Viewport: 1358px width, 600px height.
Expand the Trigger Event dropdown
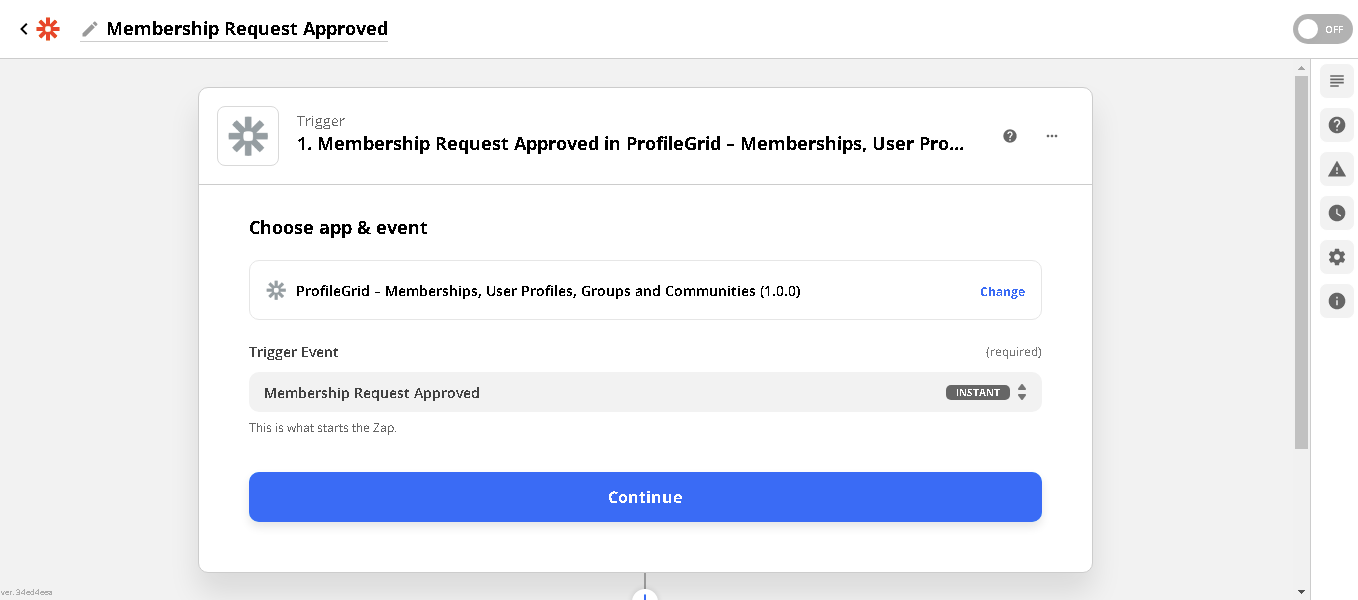pyautogui.click(x=600, y=393)
